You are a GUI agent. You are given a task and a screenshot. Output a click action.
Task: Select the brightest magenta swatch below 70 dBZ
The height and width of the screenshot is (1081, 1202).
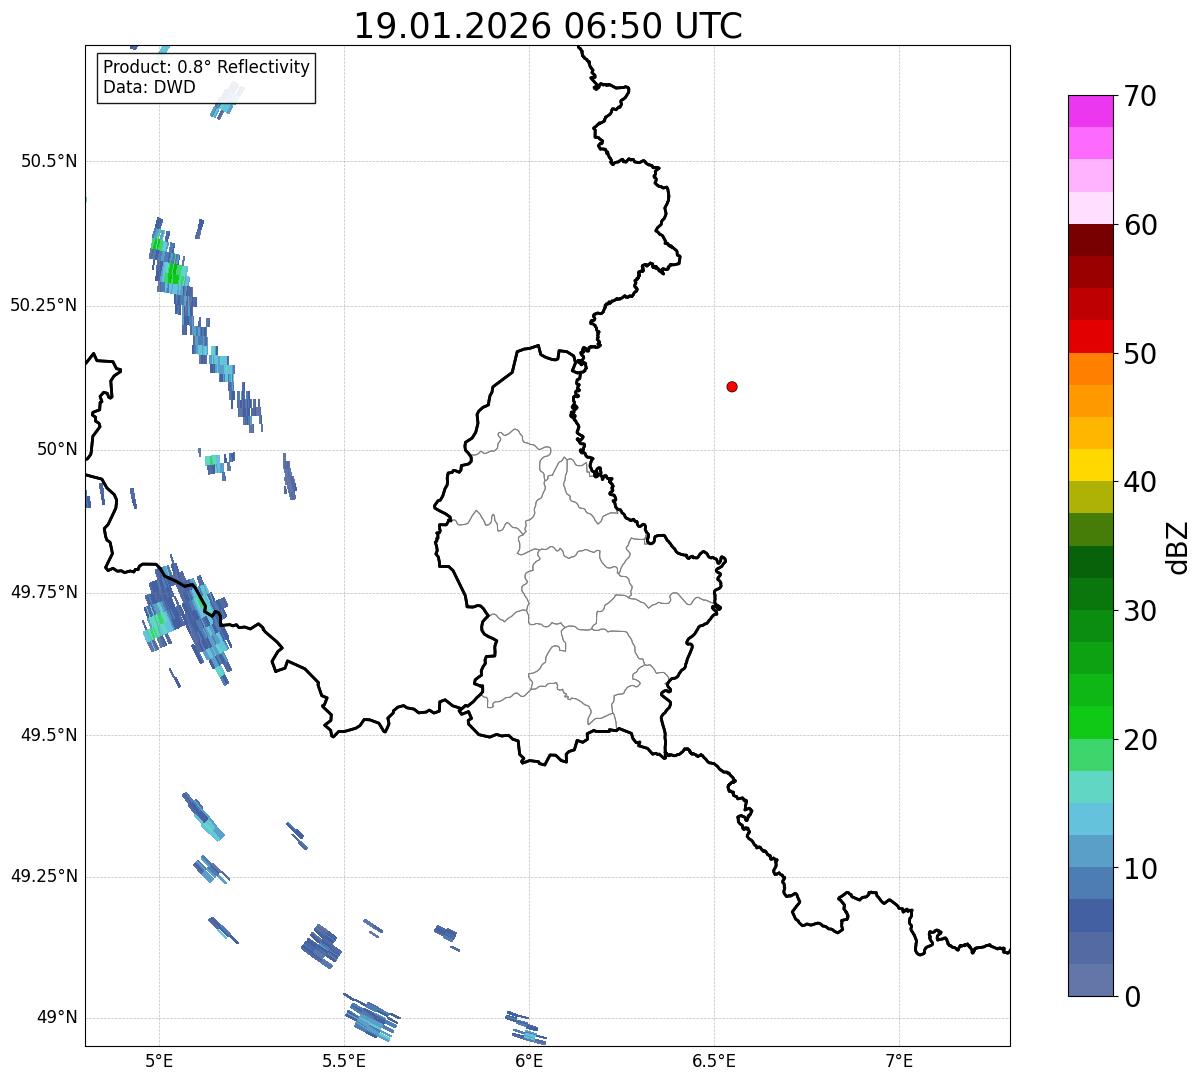[1090, 111]
